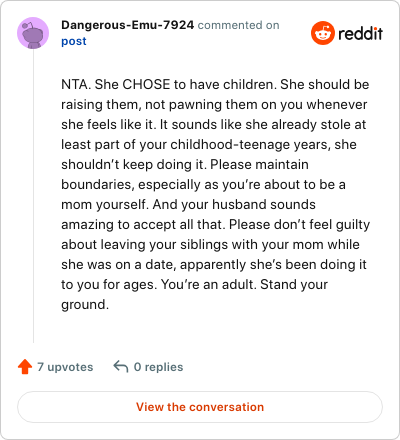Click the vertical thread line under avatar
The width and height of the screenshot is (400, 440).
click(x=33, y=196)
